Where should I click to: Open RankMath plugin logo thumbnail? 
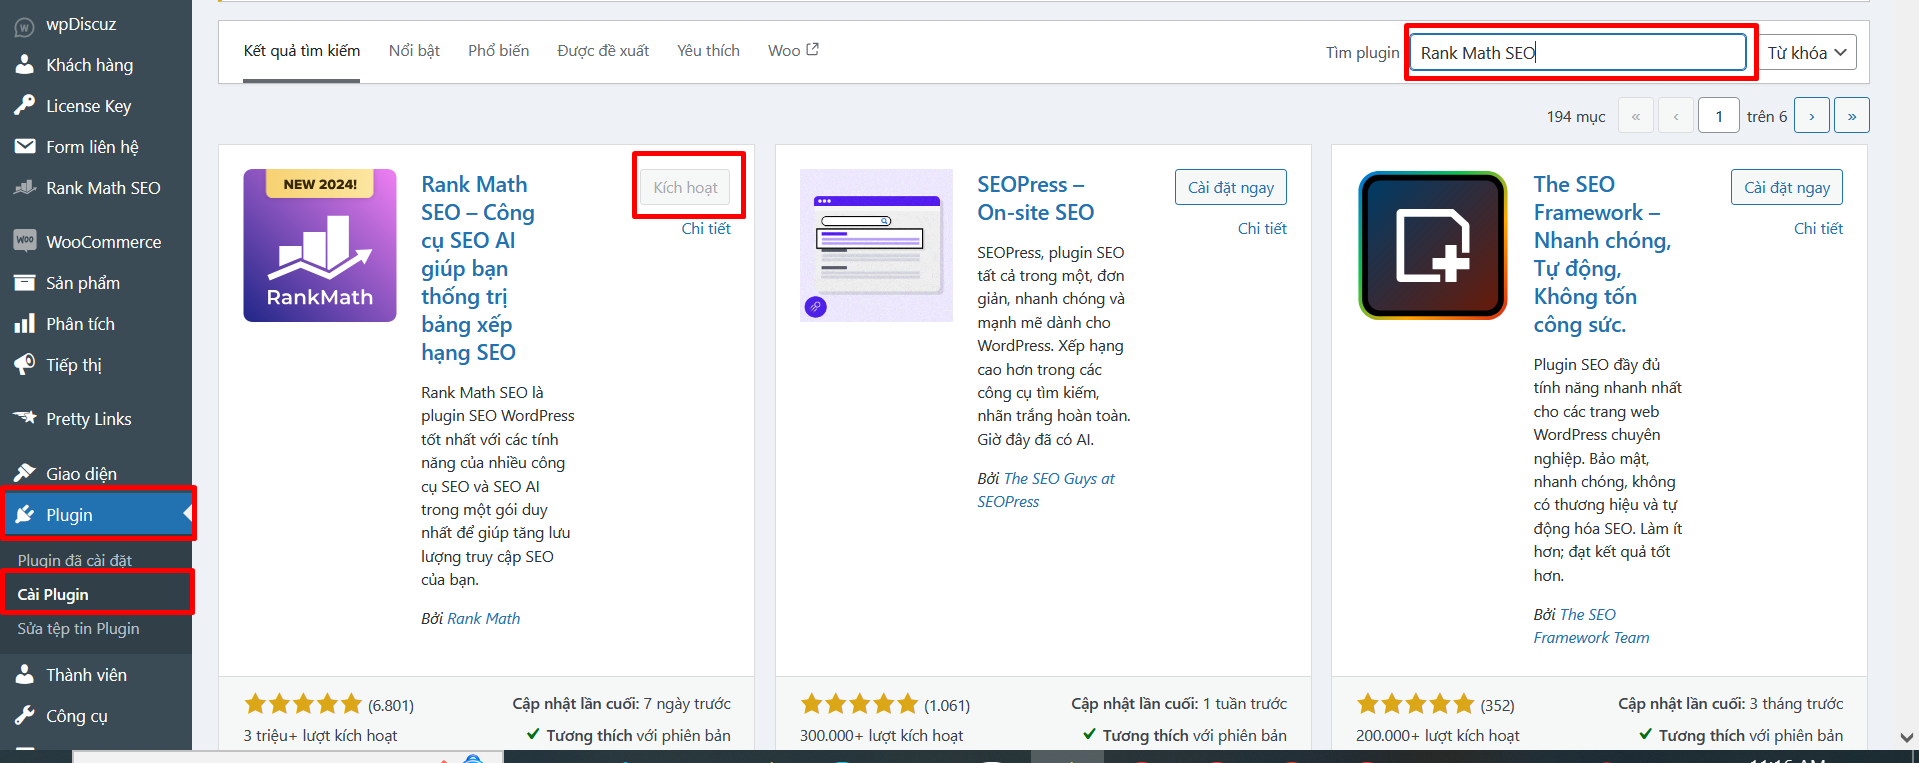(320, 245)
